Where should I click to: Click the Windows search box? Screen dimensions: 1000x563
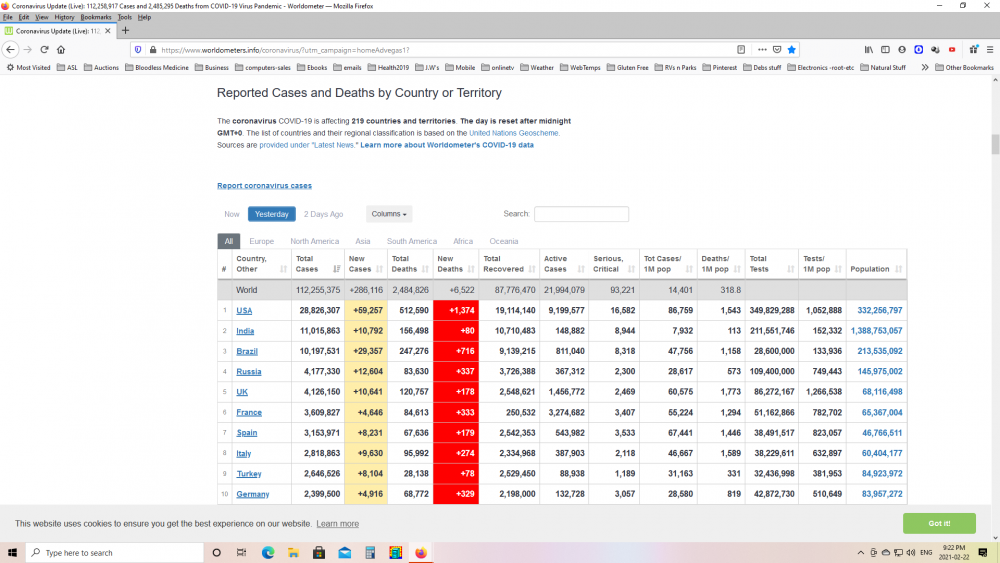(115, 553)
